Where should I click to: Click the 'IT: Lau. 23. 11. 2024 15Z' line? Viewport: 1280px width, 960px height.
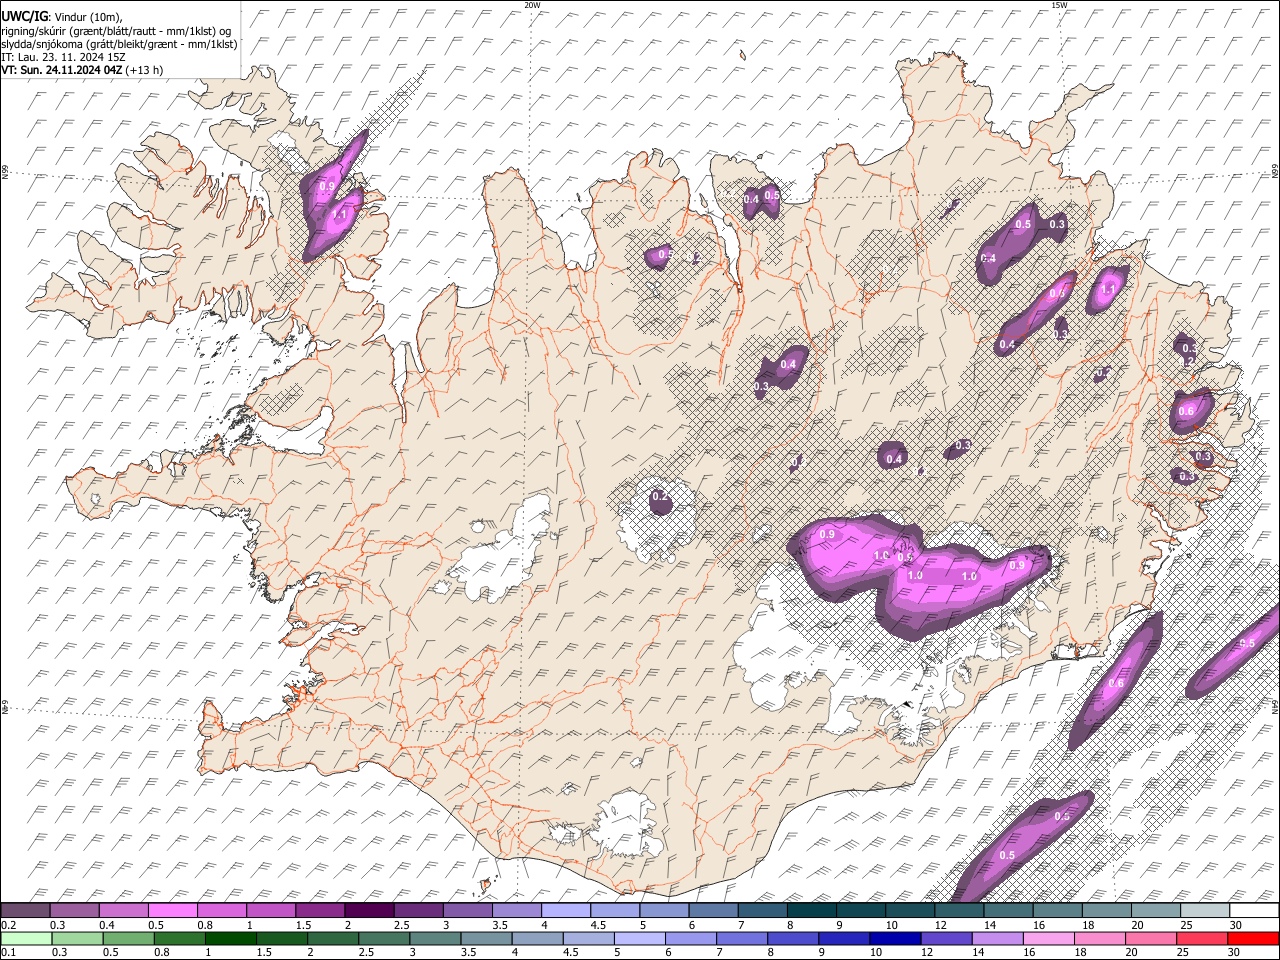[x=63, y=57]
